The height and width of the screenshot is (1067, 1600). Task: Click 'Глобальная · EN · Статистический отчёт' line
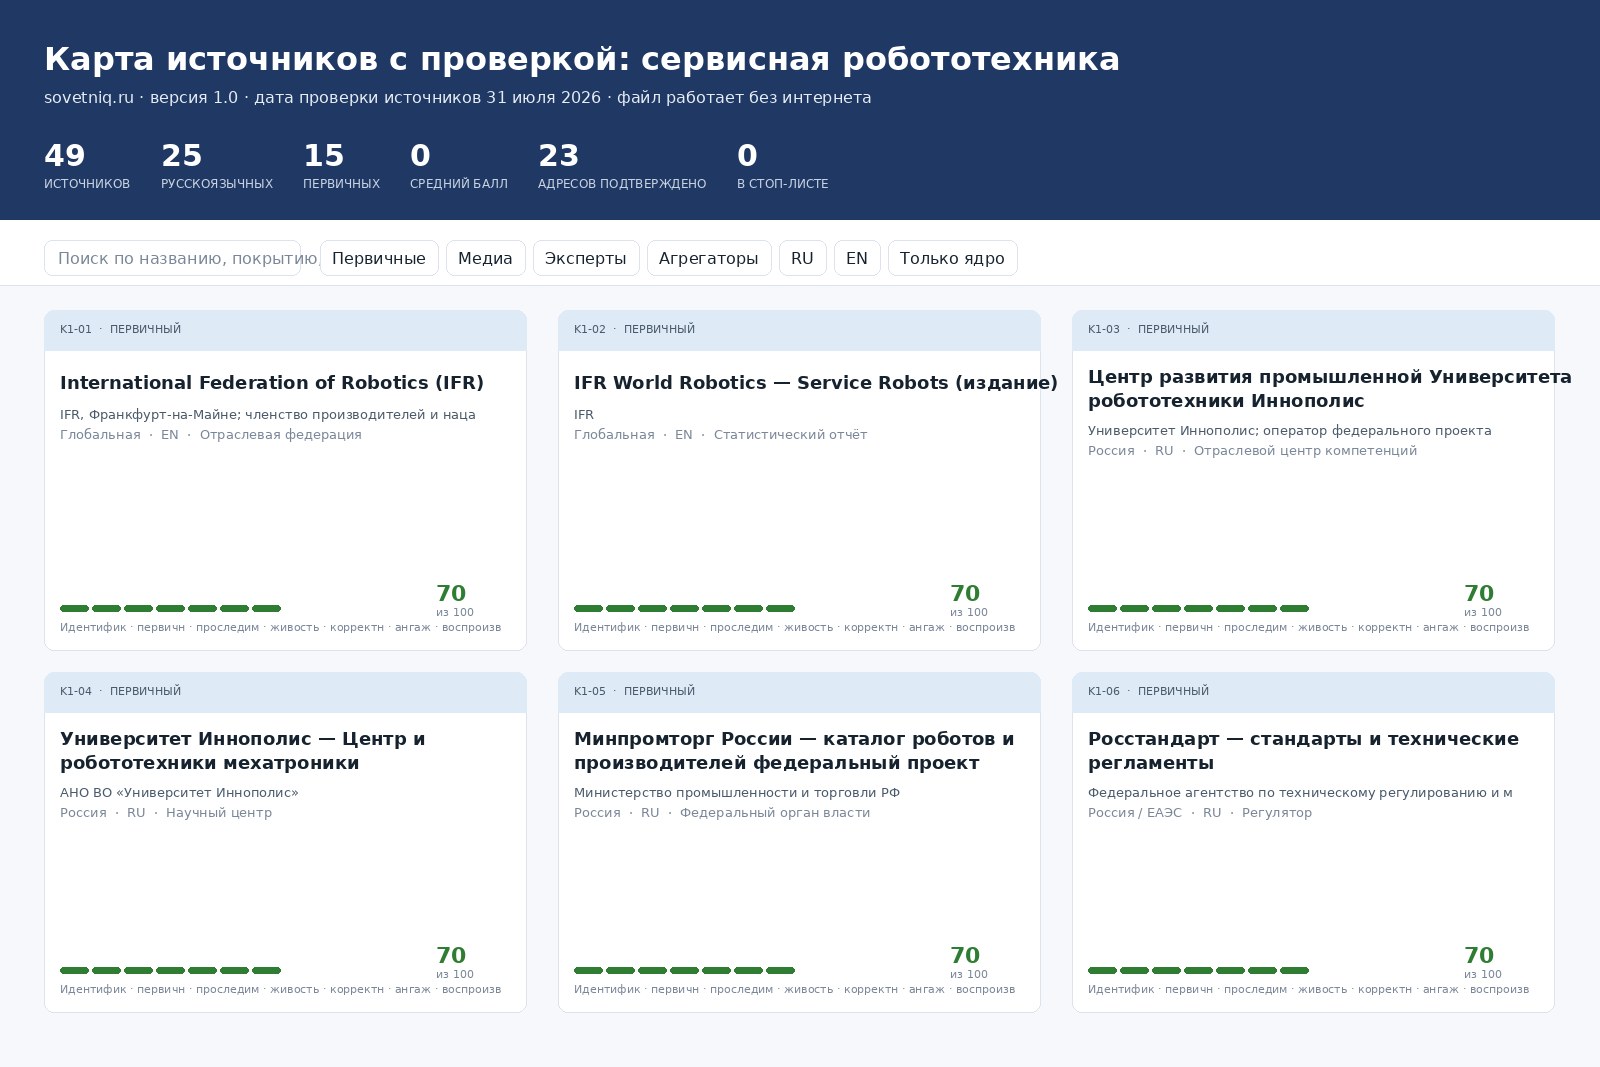click(721, 435)
